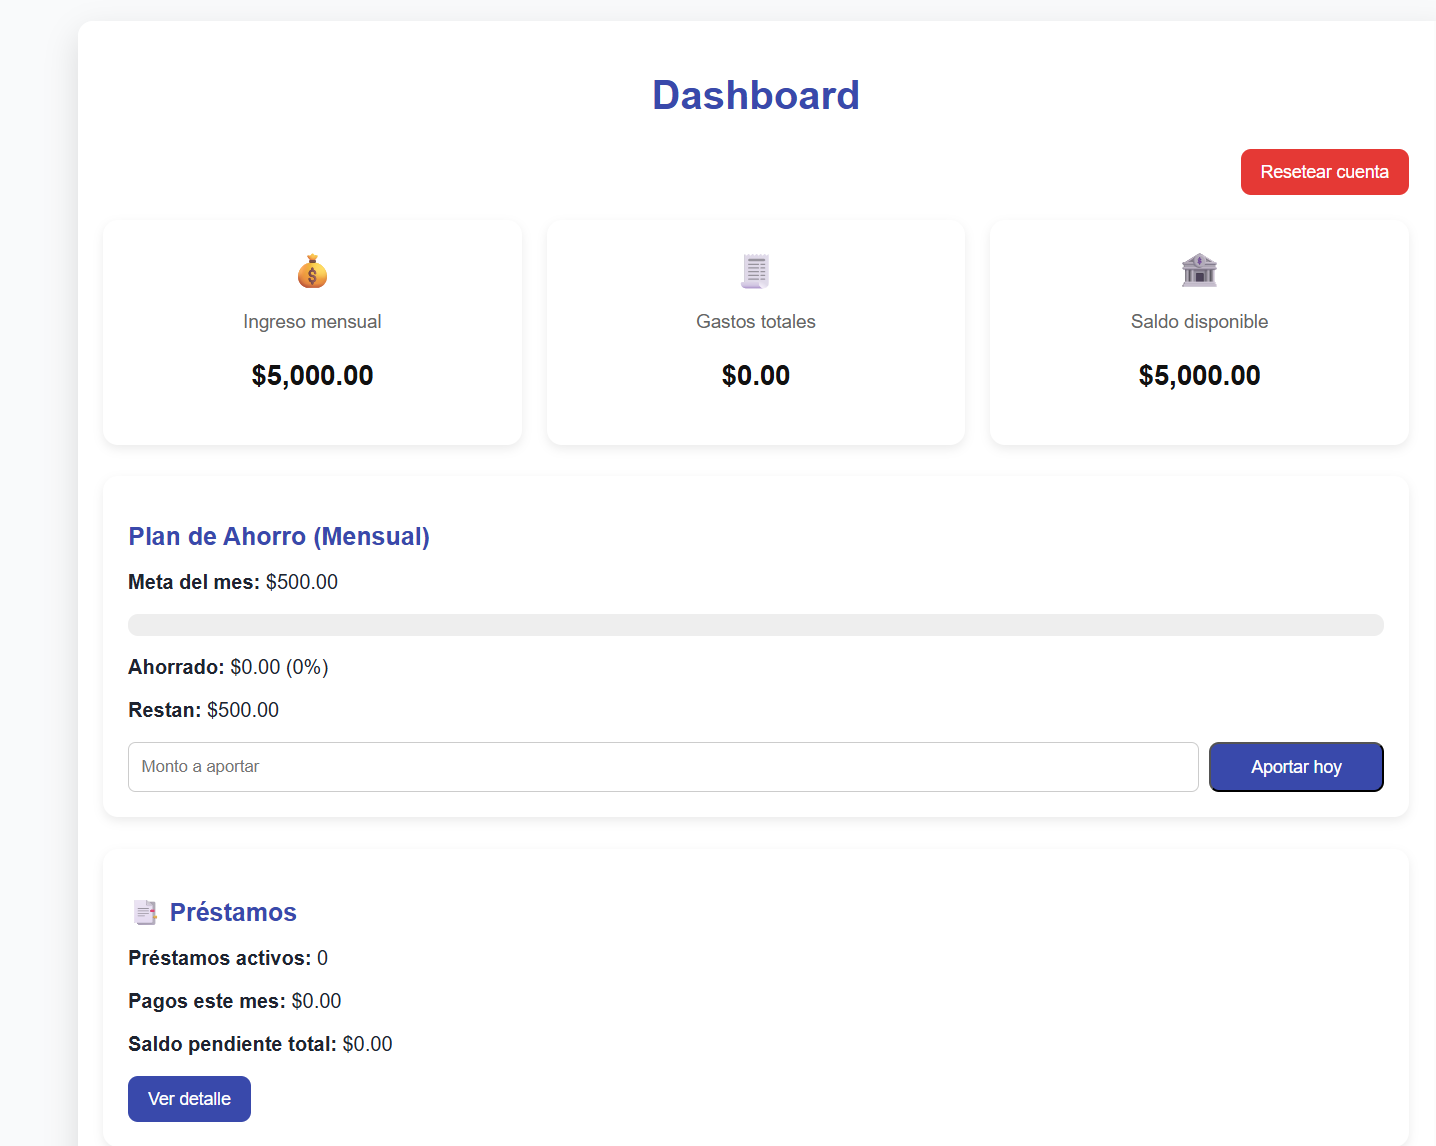
Task: Click the Préstamos section heading
Action: [x=233, y=912]
